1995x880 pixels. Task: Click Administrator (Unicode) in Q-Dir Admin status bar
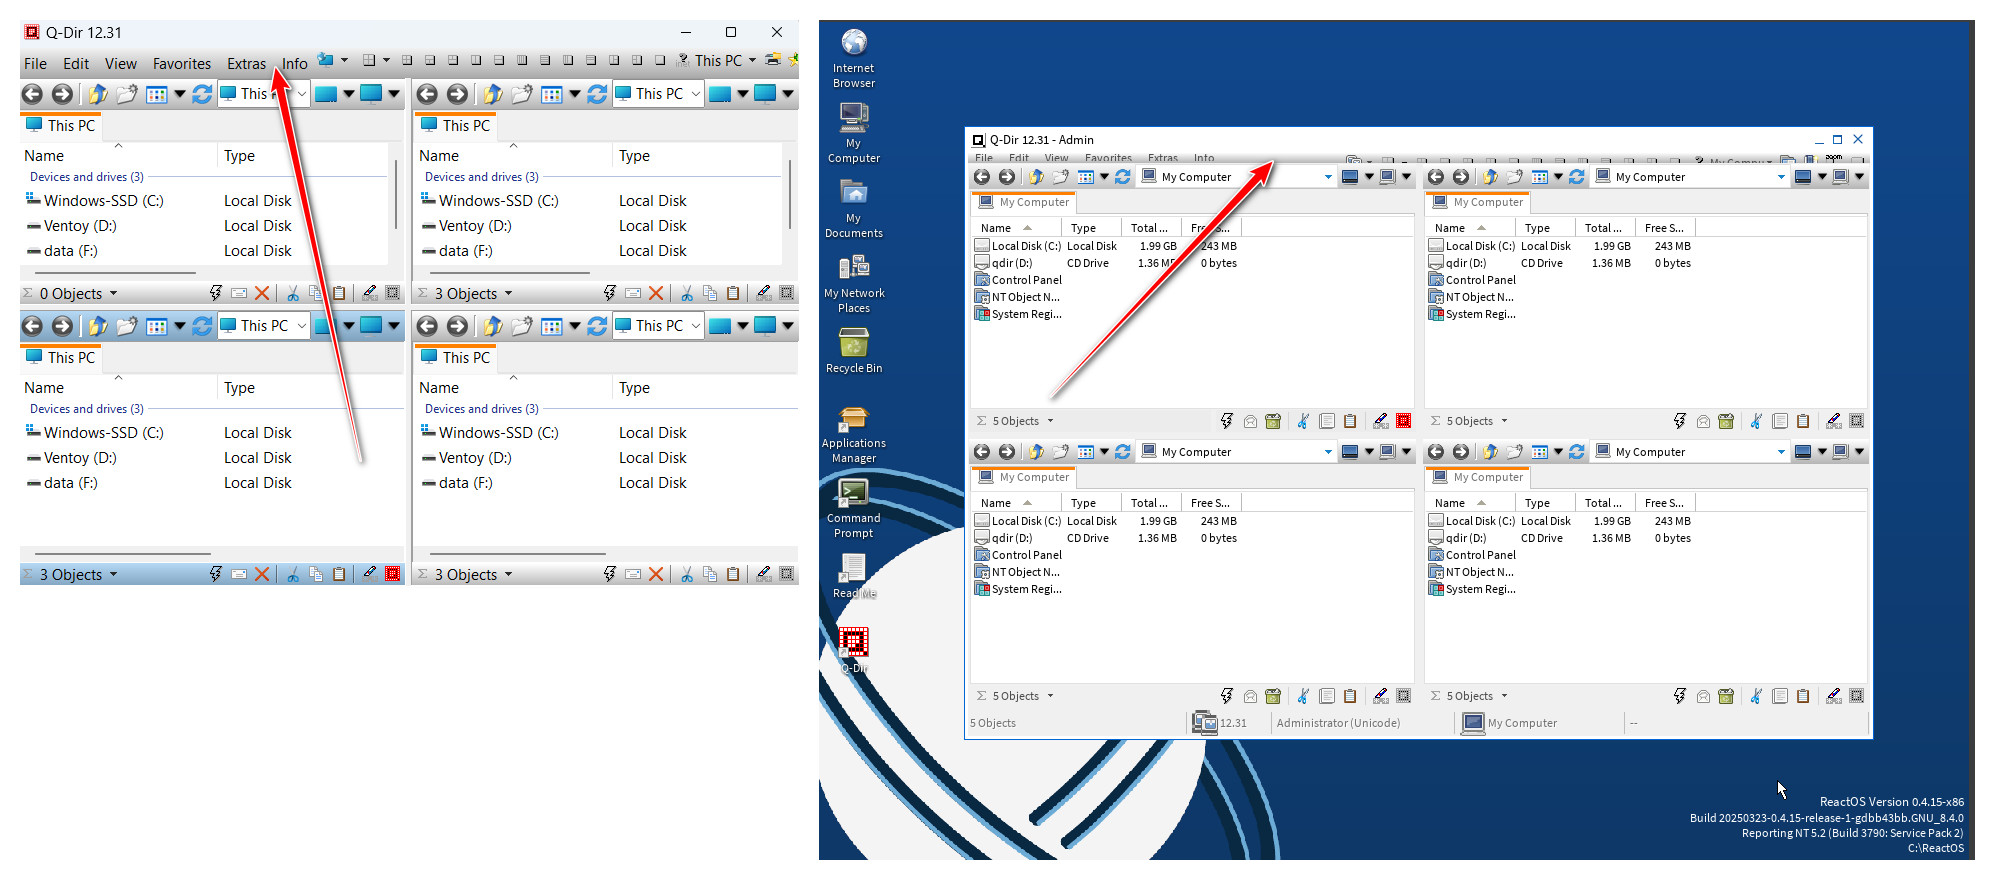1338,723
